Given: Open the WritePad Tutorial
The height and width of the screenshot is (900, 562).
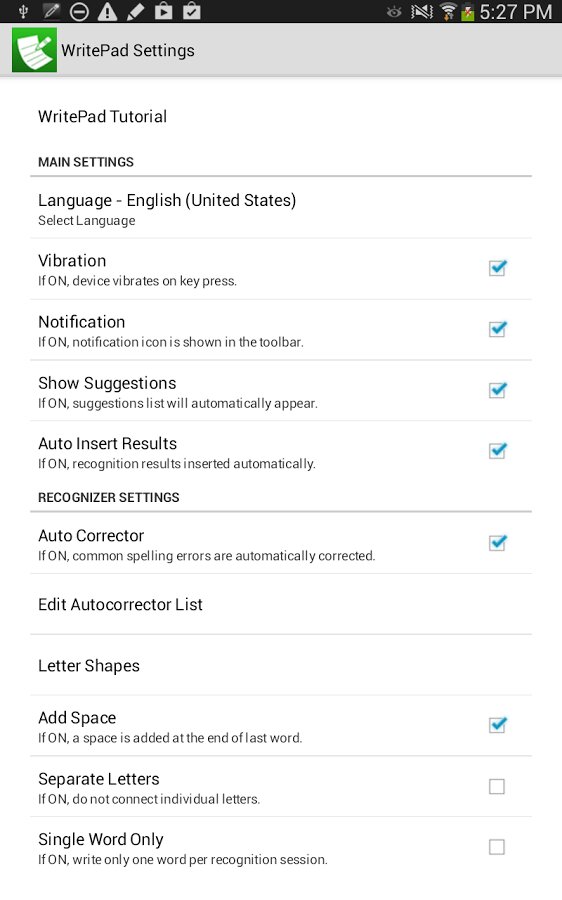Looking at the screenshot, I should [x=281, y=117].
